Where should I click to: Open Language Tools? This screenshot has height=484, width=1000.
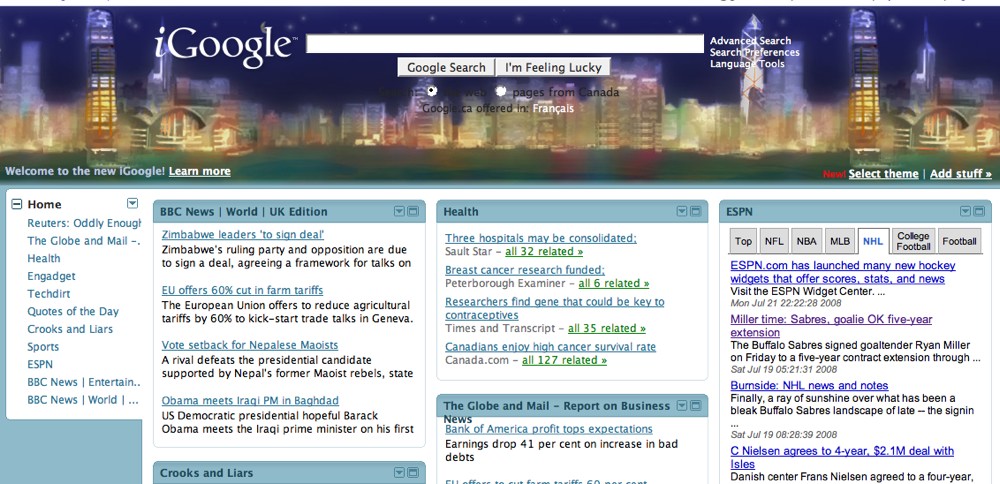747,64
